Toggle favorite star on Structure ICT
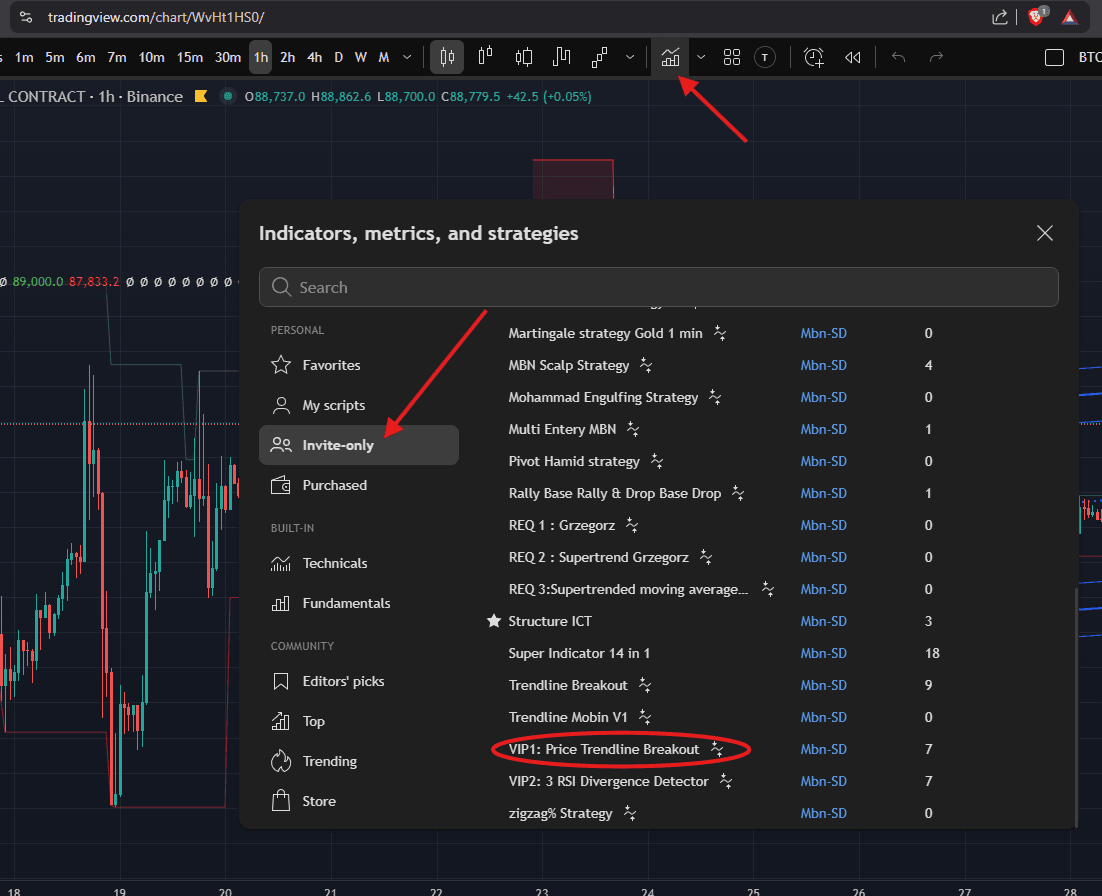 tap(494, 621)
